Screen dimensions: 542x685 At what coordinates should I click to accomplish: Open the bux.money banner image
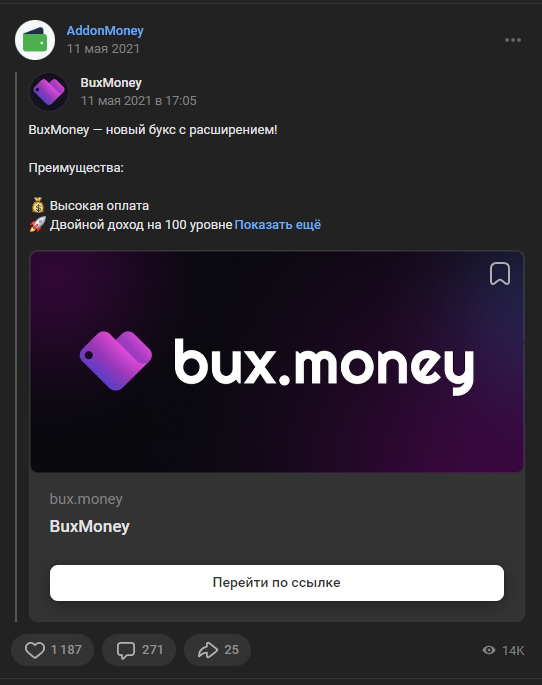[x=277, y=361]
